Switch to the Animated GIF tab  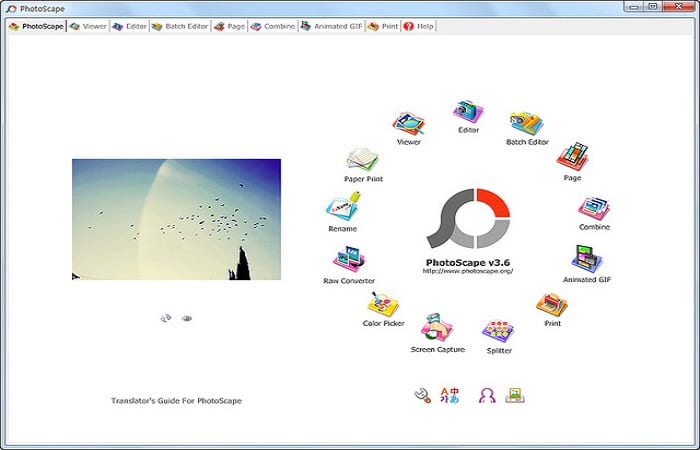(x=332, y=26)
